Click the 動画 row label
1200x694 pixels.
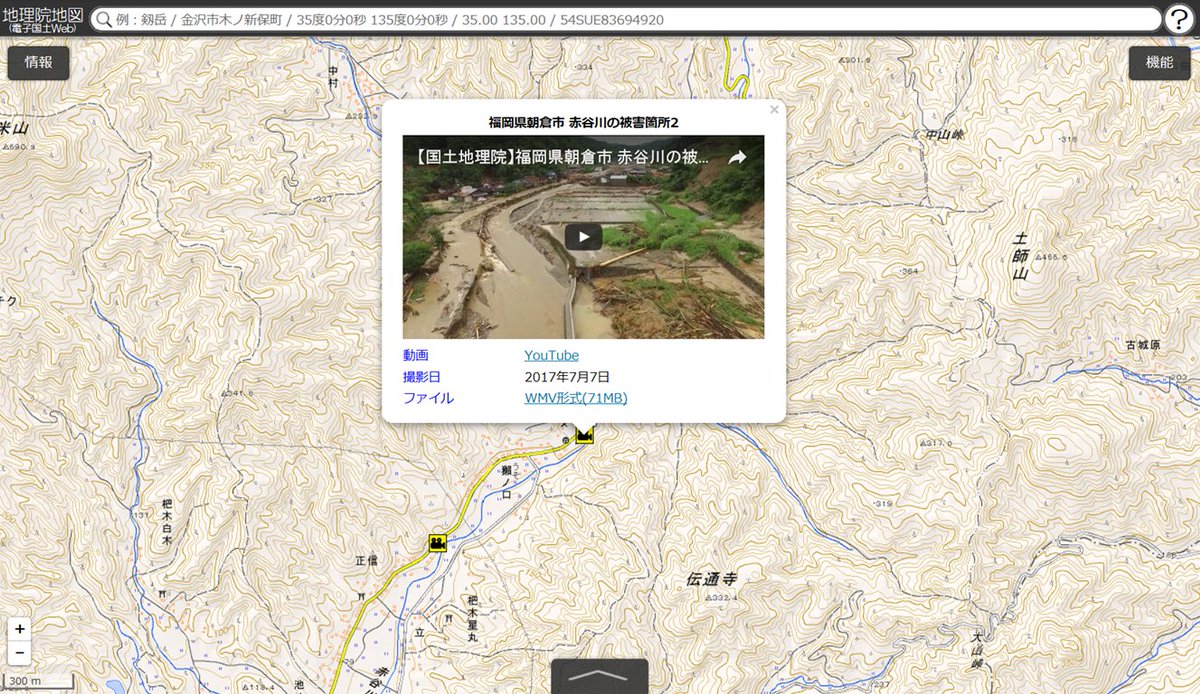[416, 355]
